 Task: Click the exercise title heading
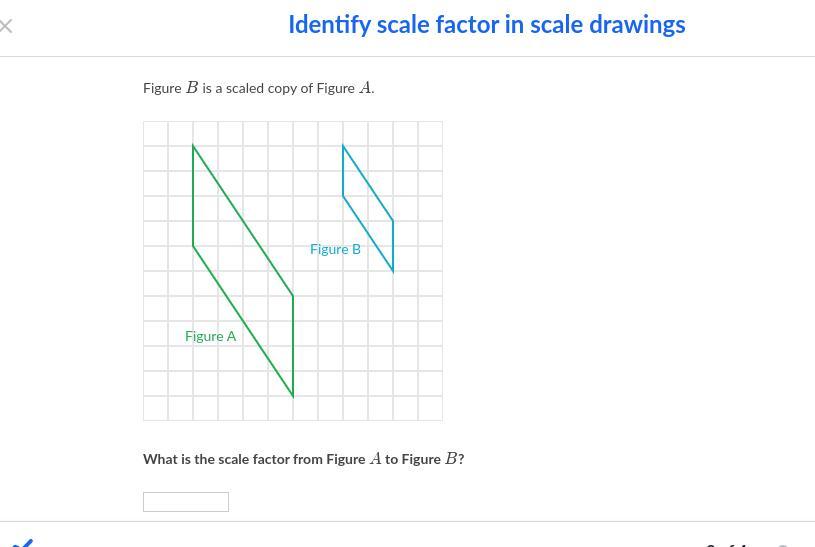tap(486, 25)
